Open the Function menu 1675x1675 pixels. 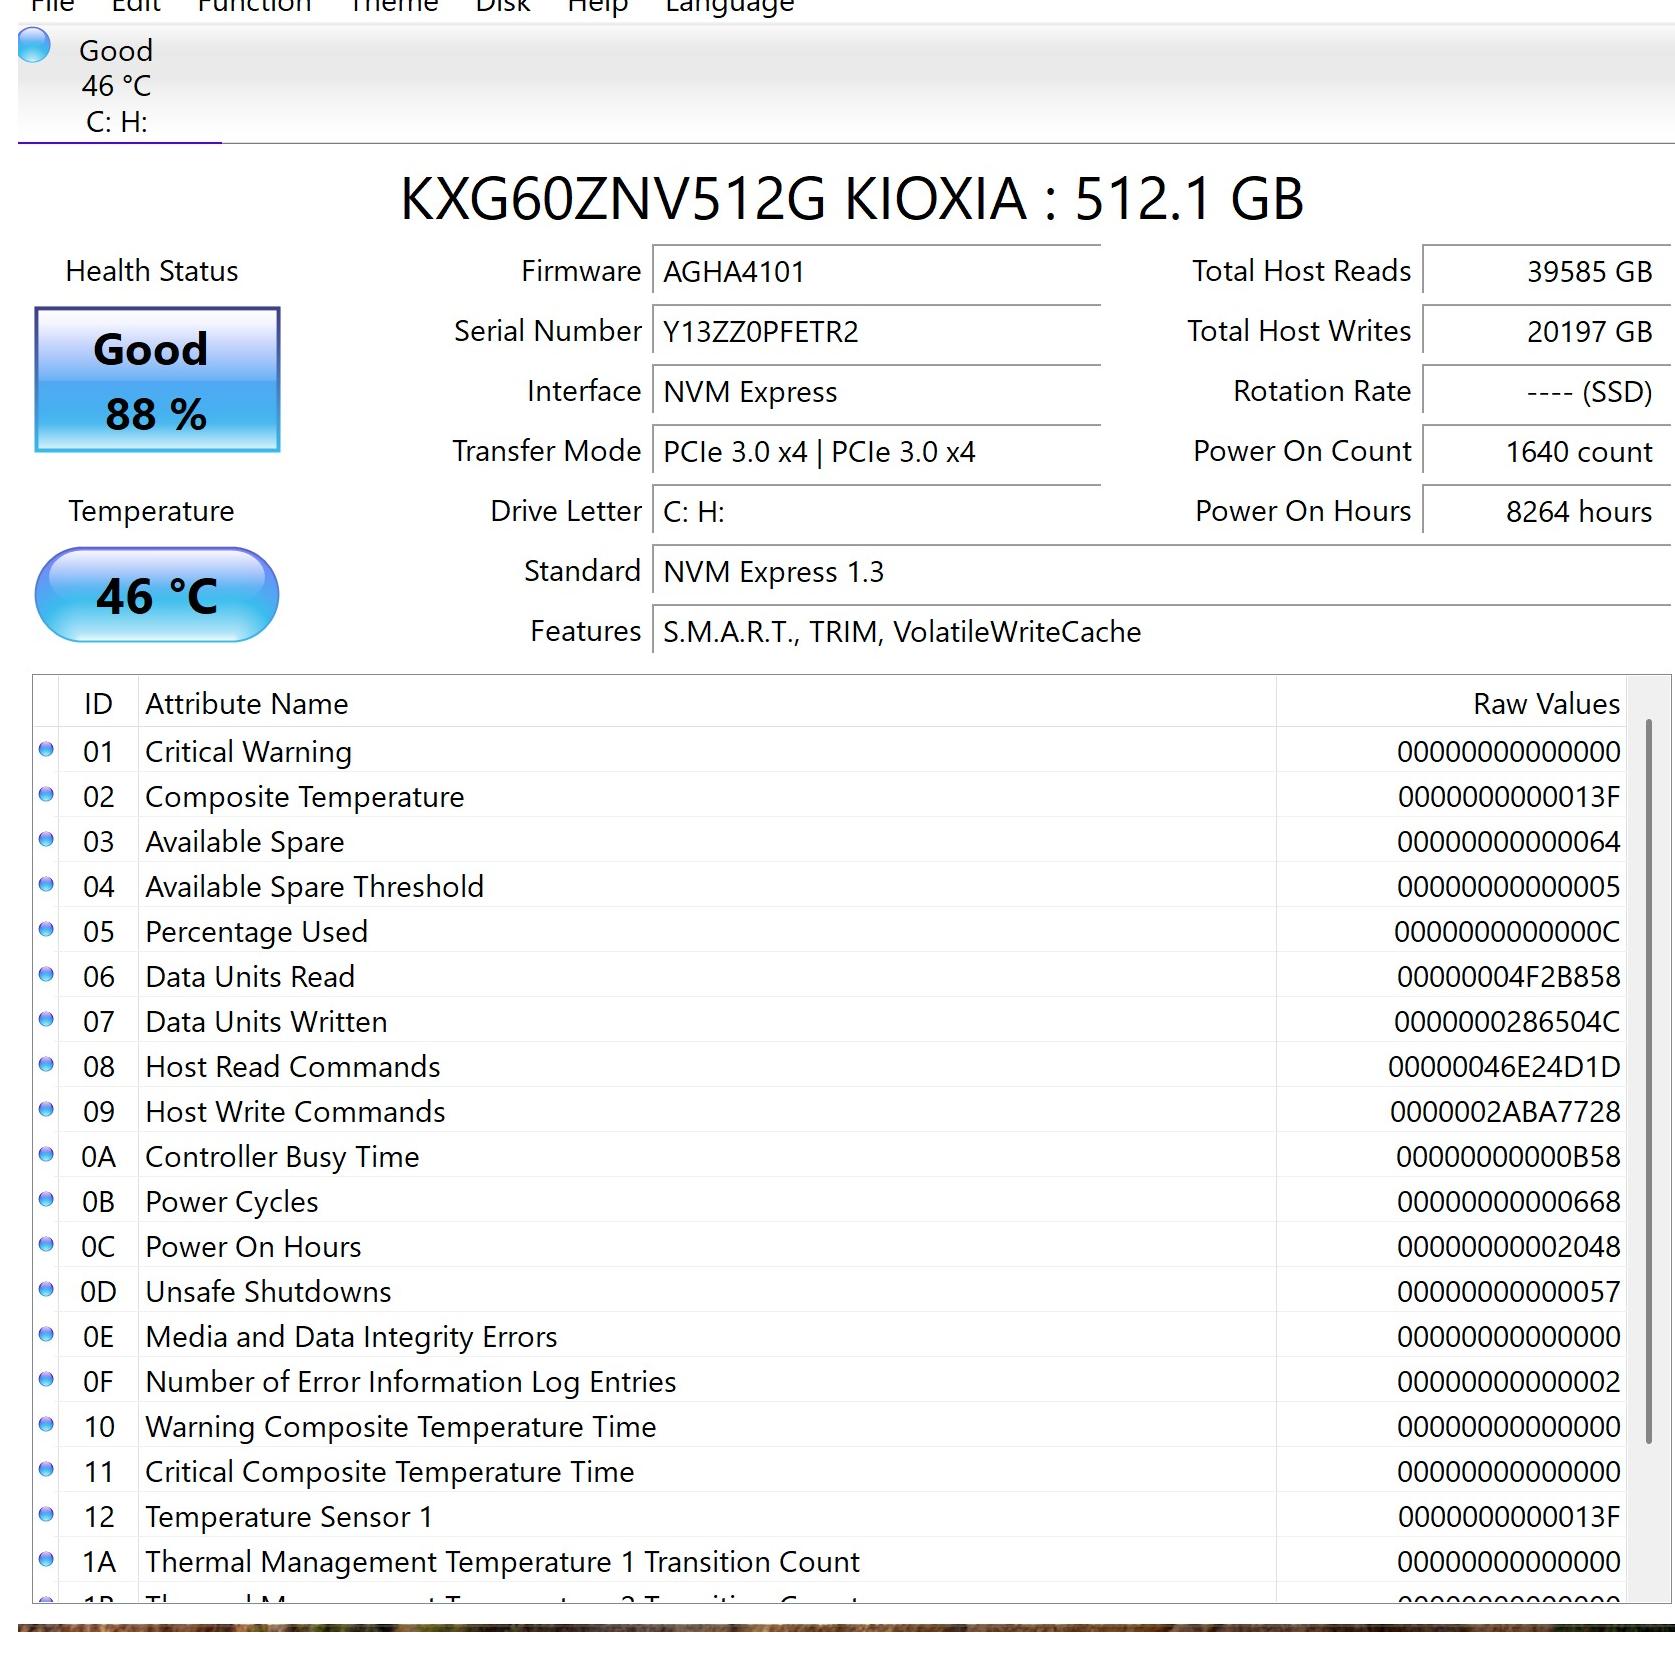[x=254, y=6]
